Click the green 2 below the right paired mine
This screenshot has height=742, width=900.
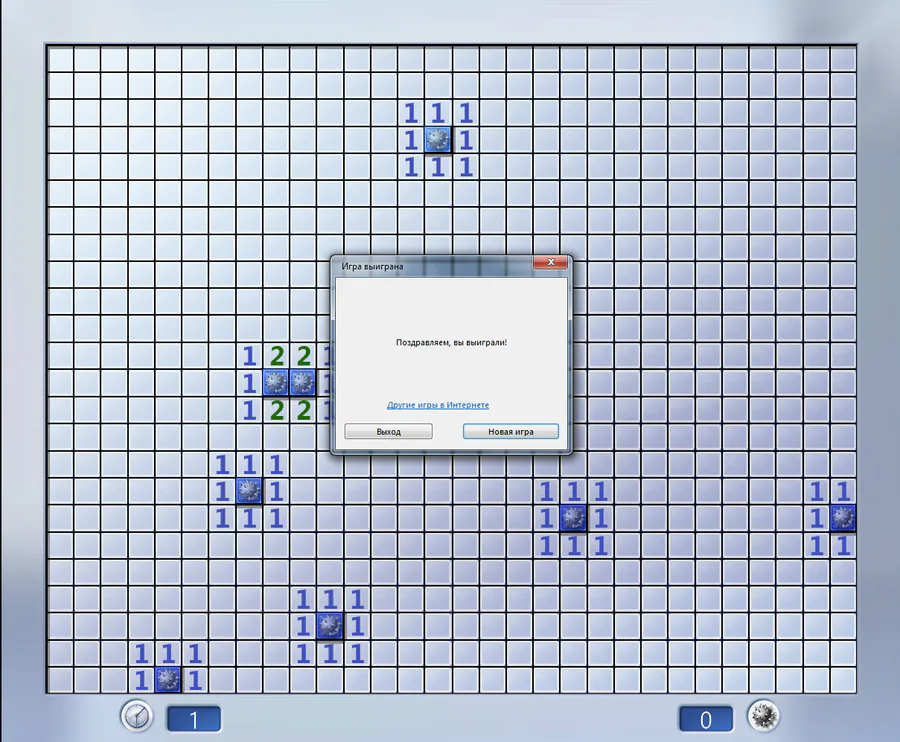point(303,410)
